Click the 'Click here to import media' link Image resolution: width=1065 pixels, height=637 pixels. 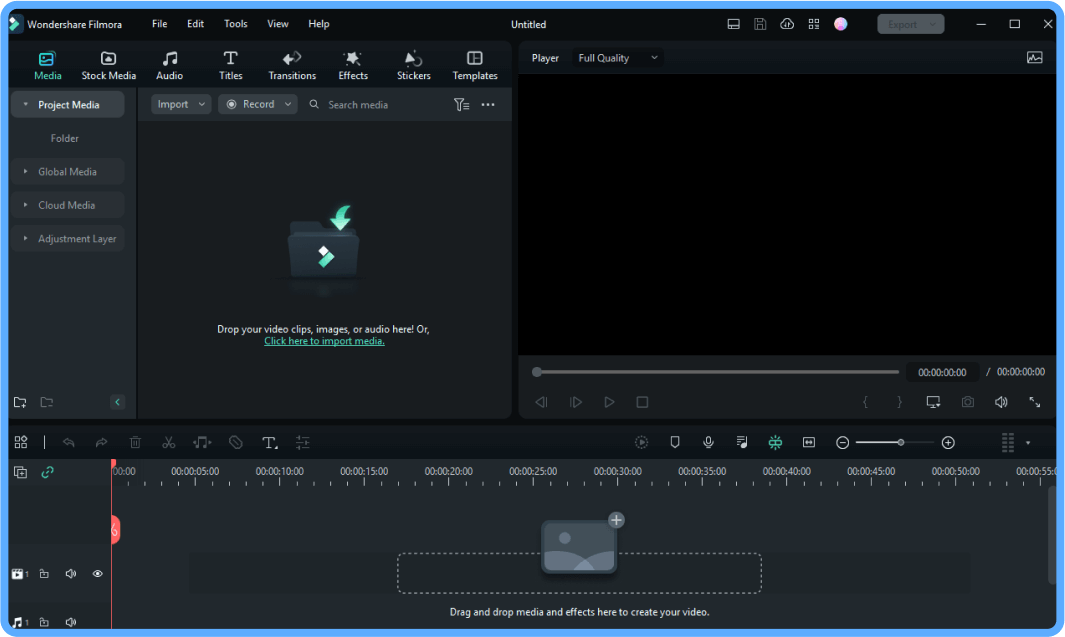pyautogui.click(x=324, y=341)
